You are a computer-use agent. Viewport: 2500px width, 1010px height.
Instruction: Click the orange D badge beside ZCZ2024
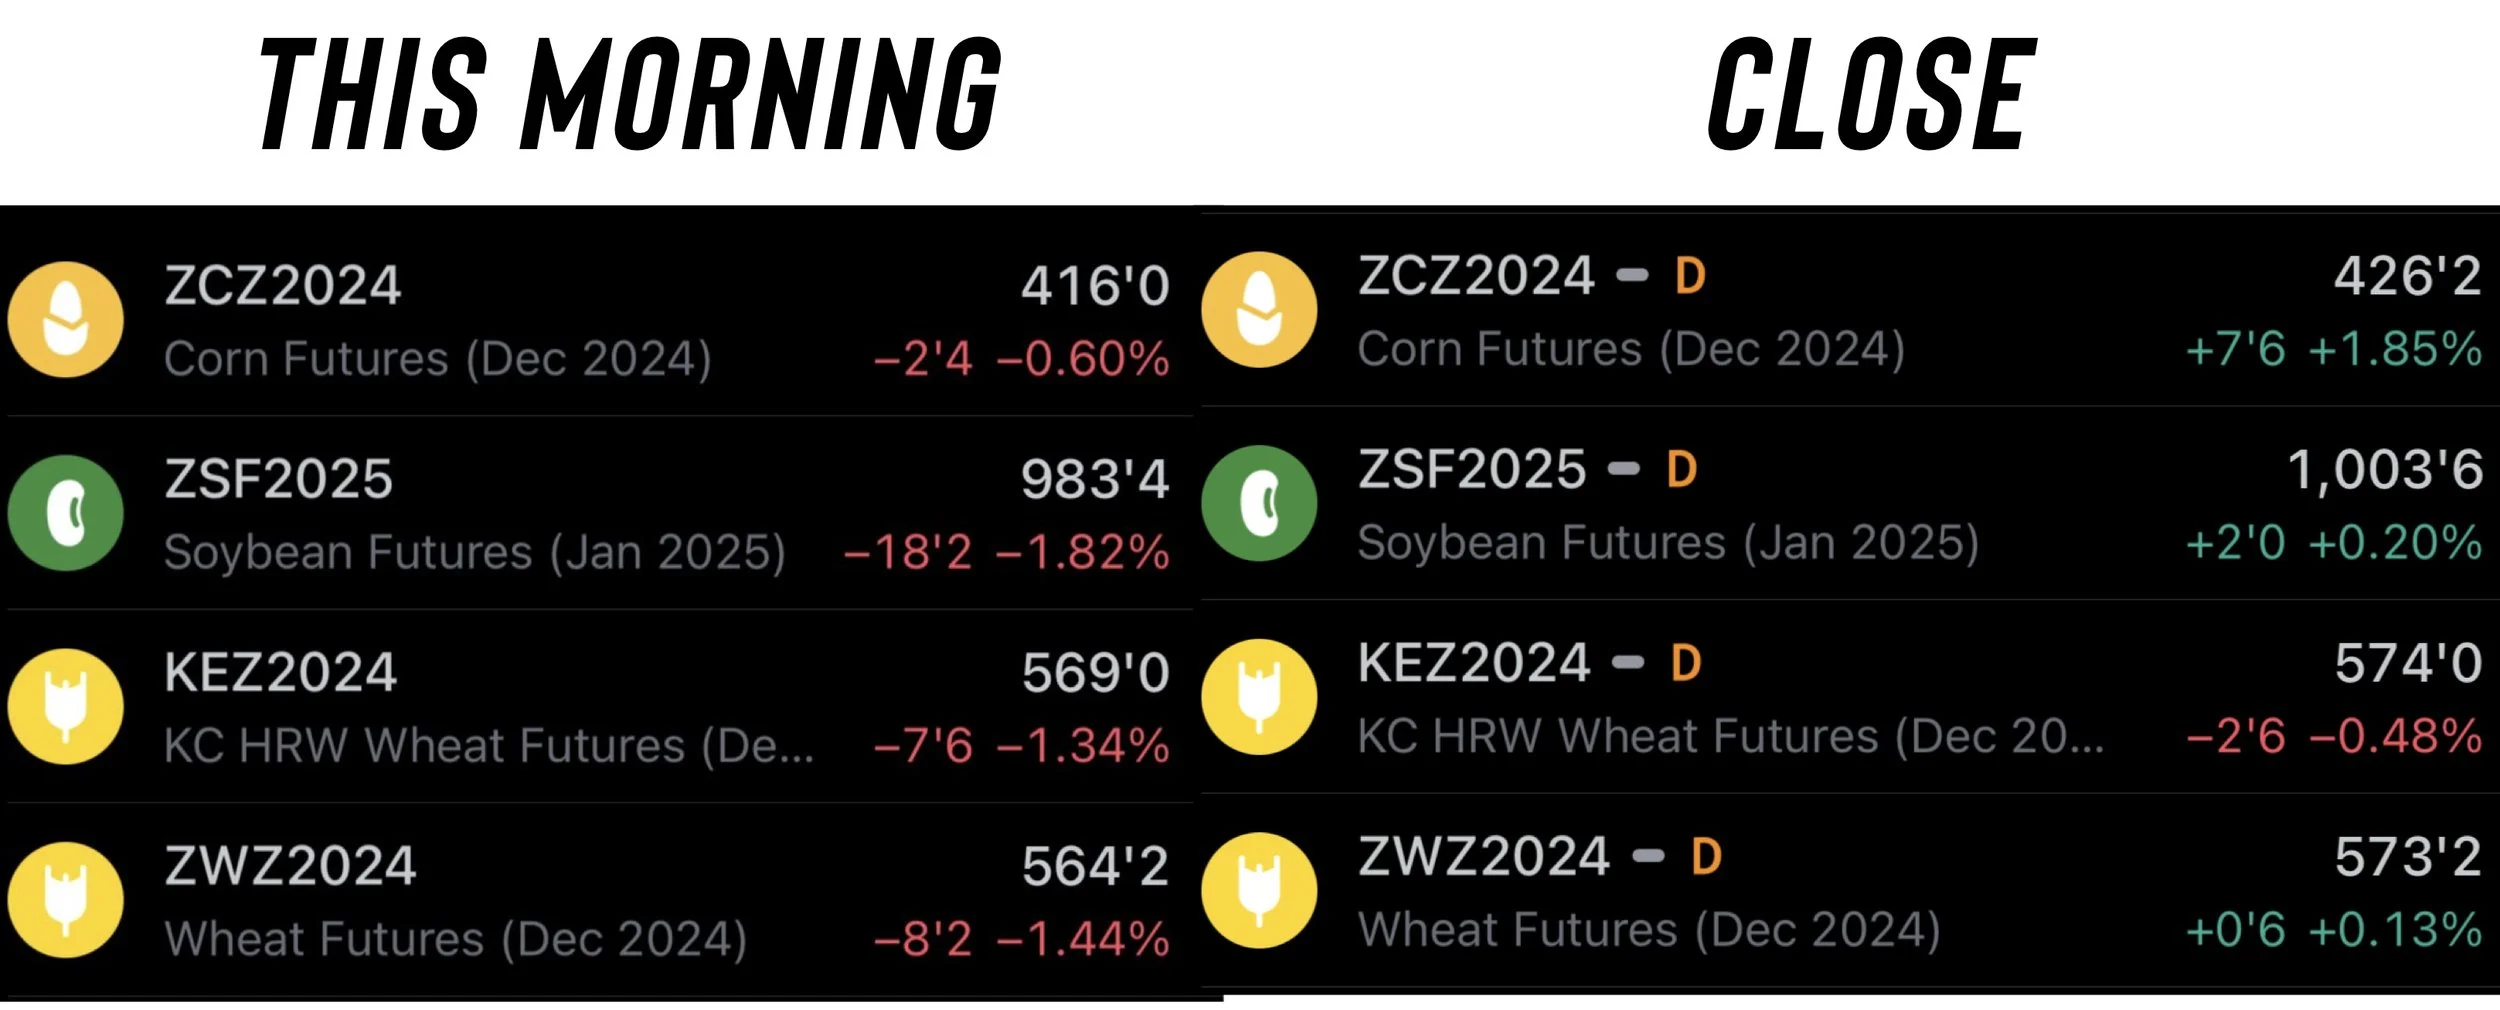(x=1690, y=276)
